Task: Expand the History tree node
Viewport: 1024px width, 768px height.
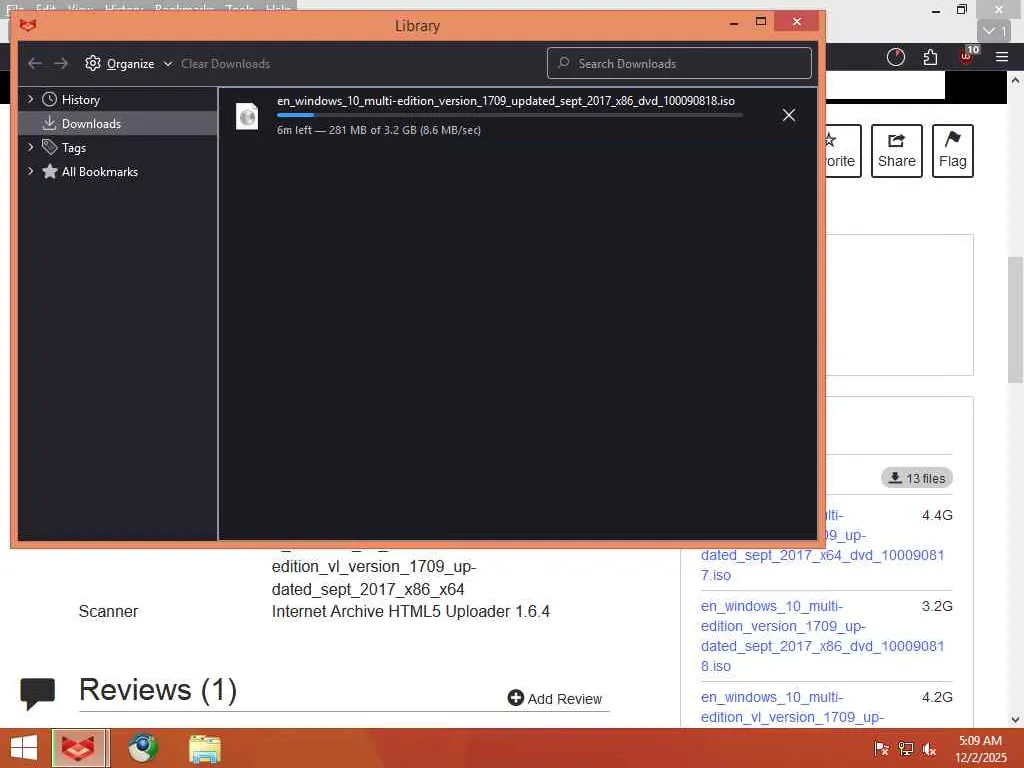Action: (x=30, y=99)
